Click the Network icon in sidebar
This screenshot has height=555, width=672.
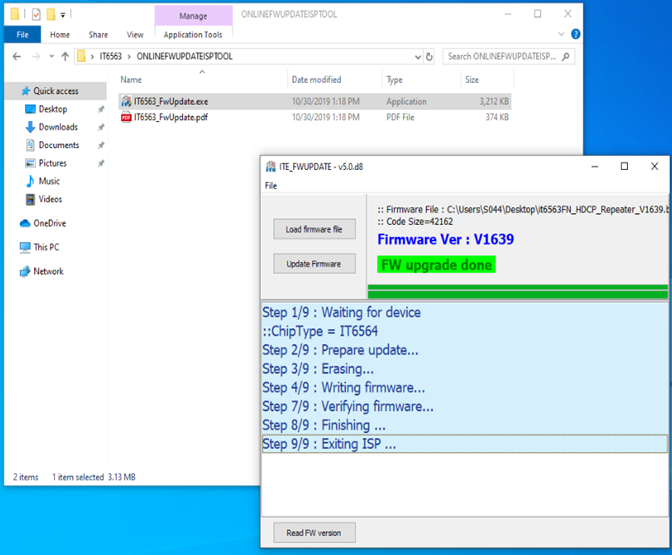pos(47,271)
